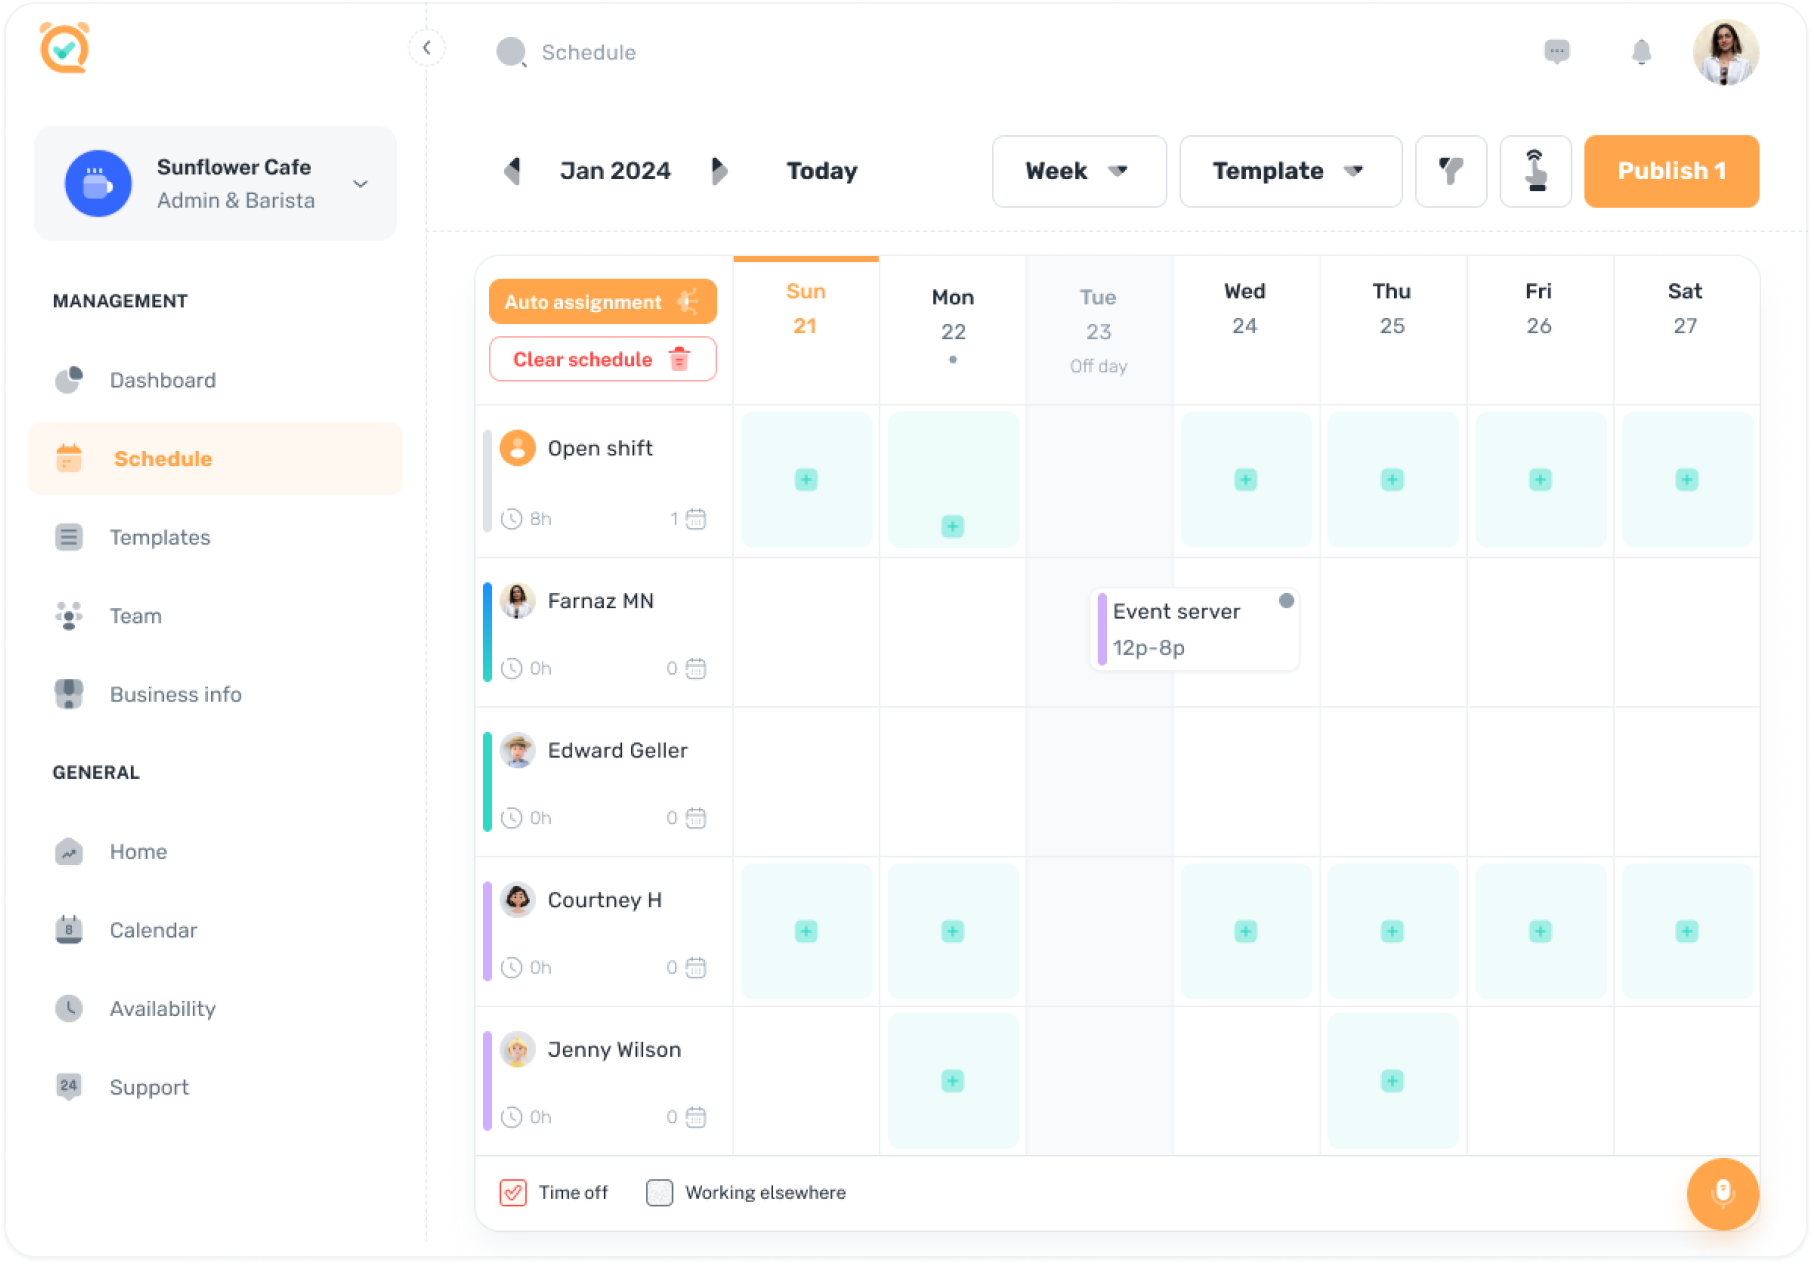Open the user profile avatar
The height and width of the screenshot is (1264, 1812).
click(1725, 52)
